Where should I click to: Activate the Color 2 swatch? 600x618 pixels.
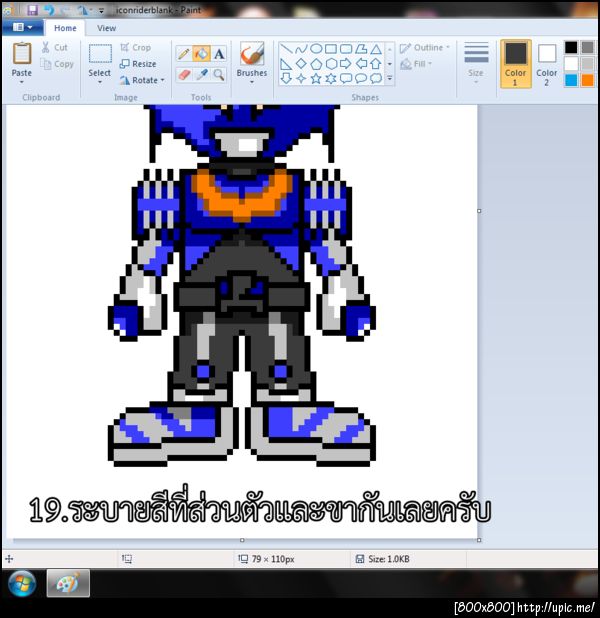(546, 63)
